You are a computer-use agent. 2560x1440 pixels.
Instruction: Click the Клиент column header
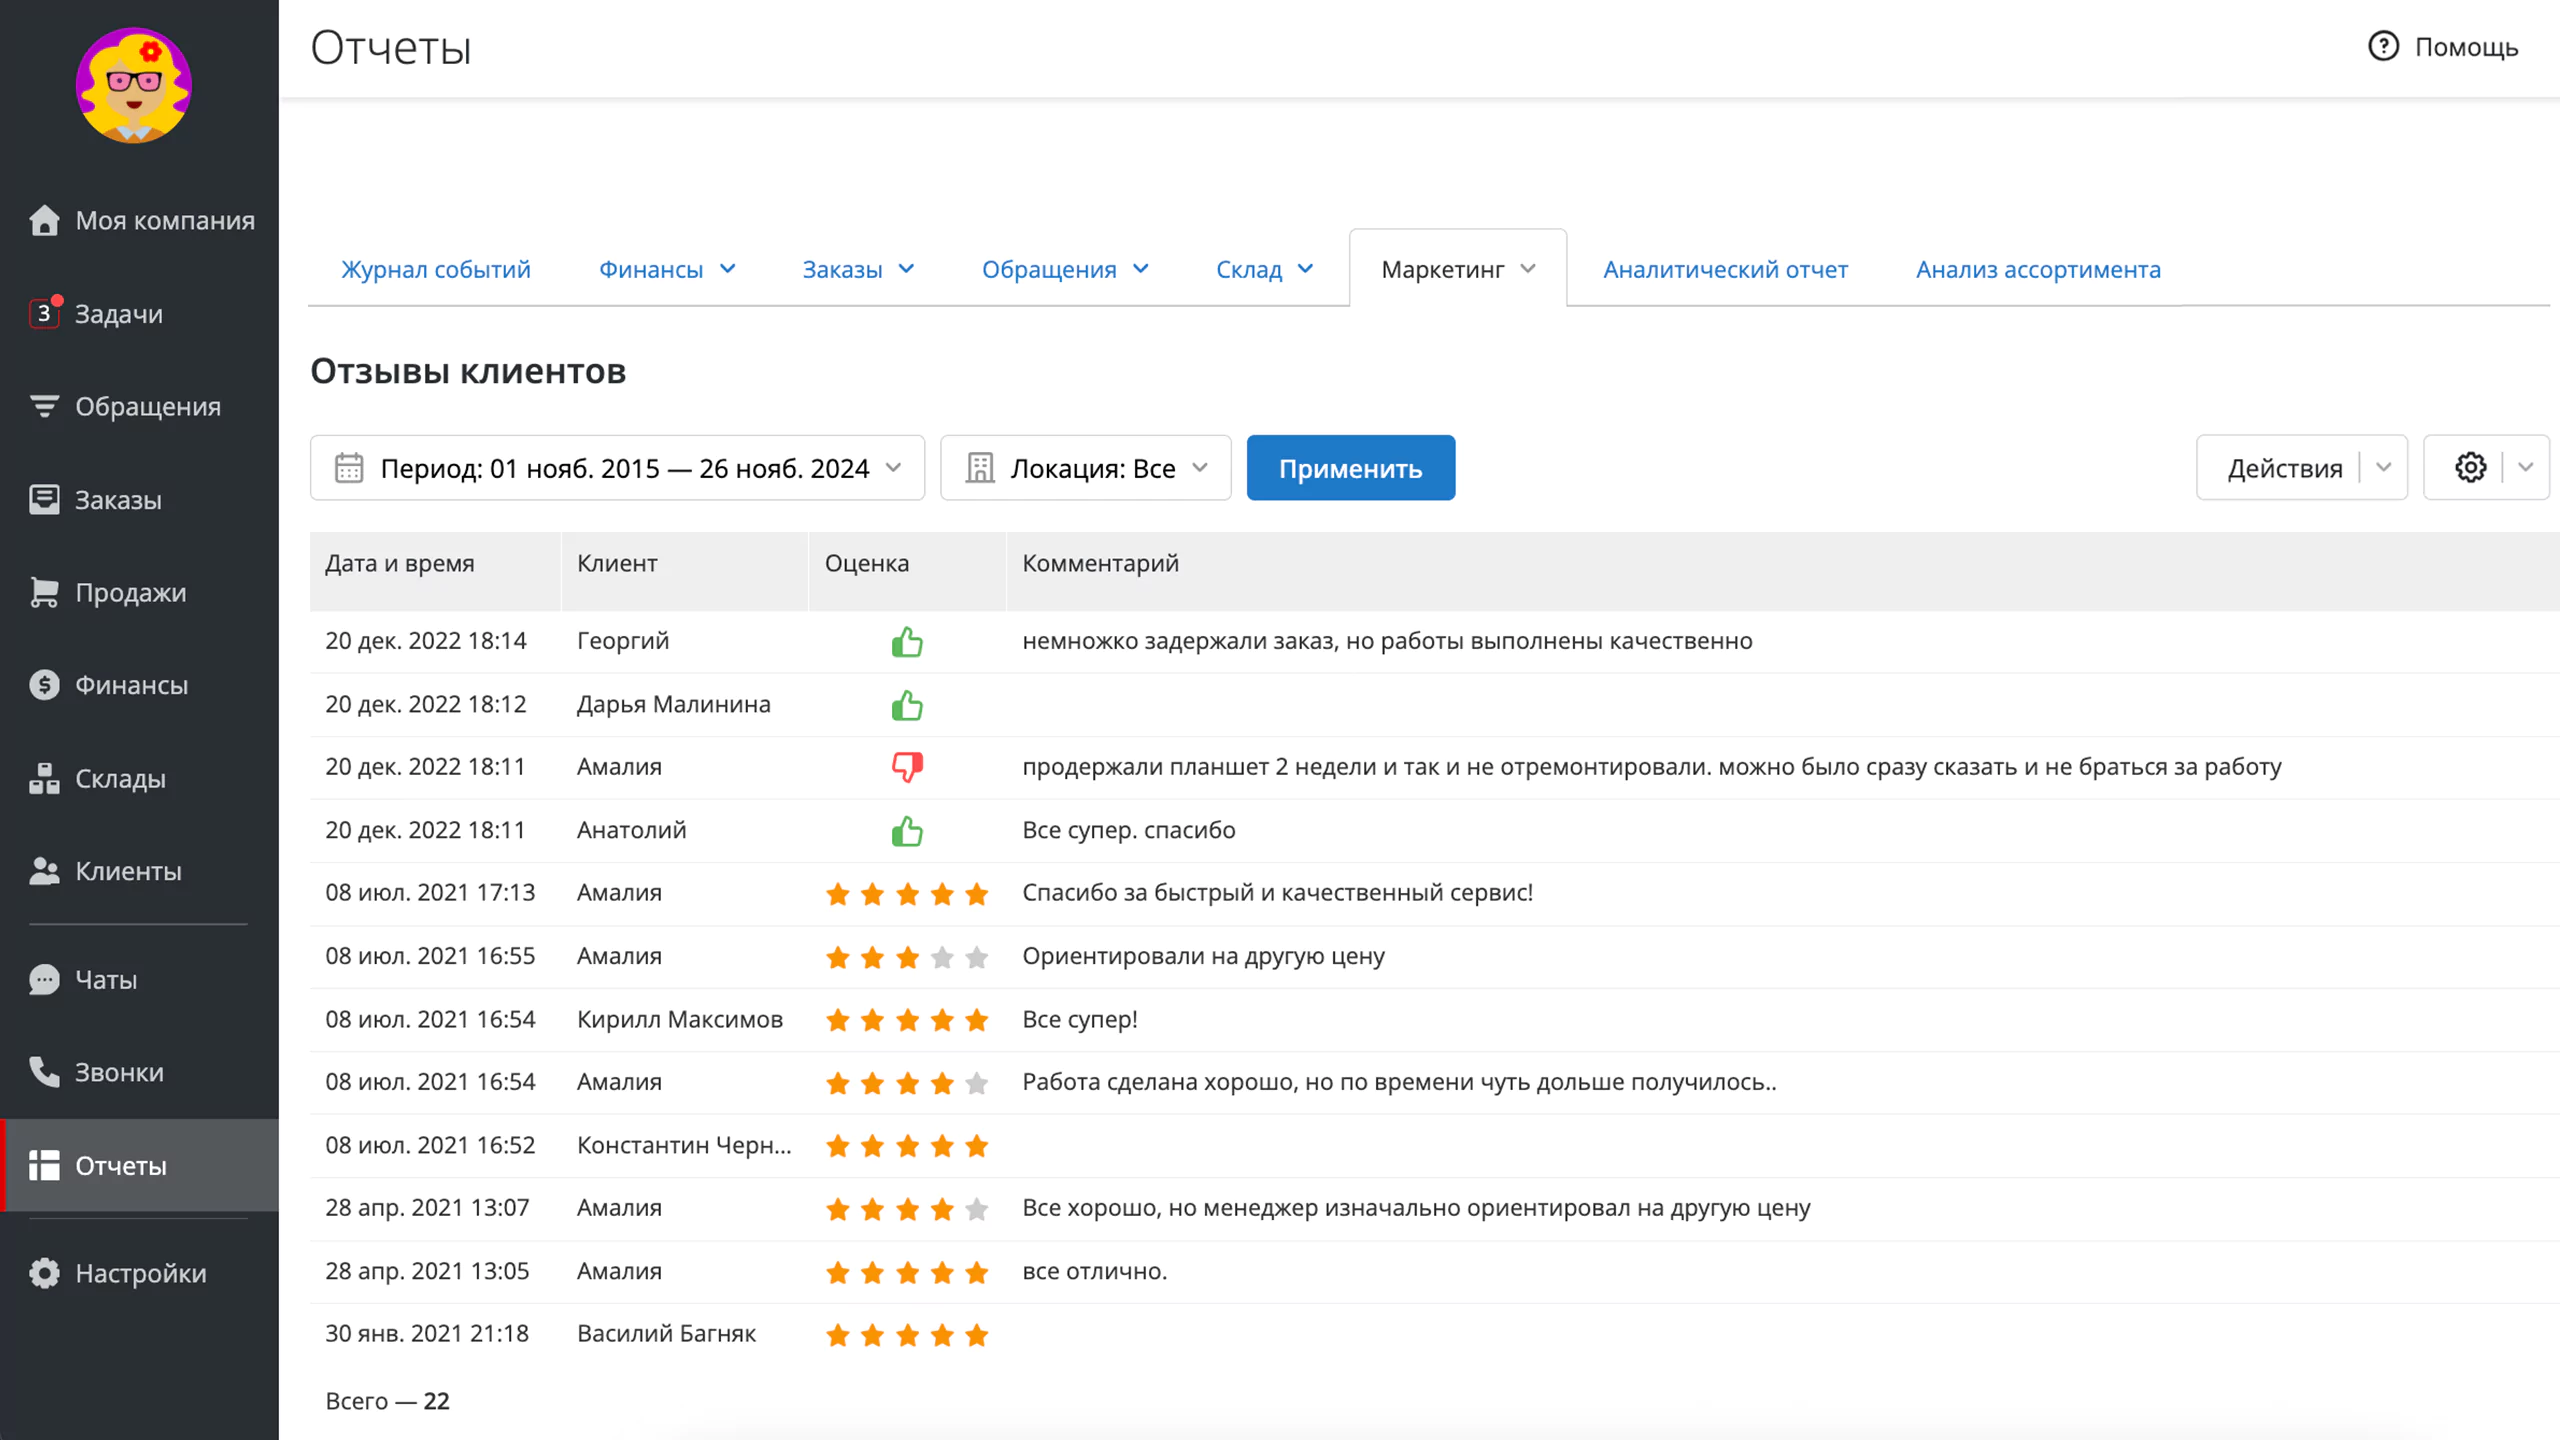point(617,563)
